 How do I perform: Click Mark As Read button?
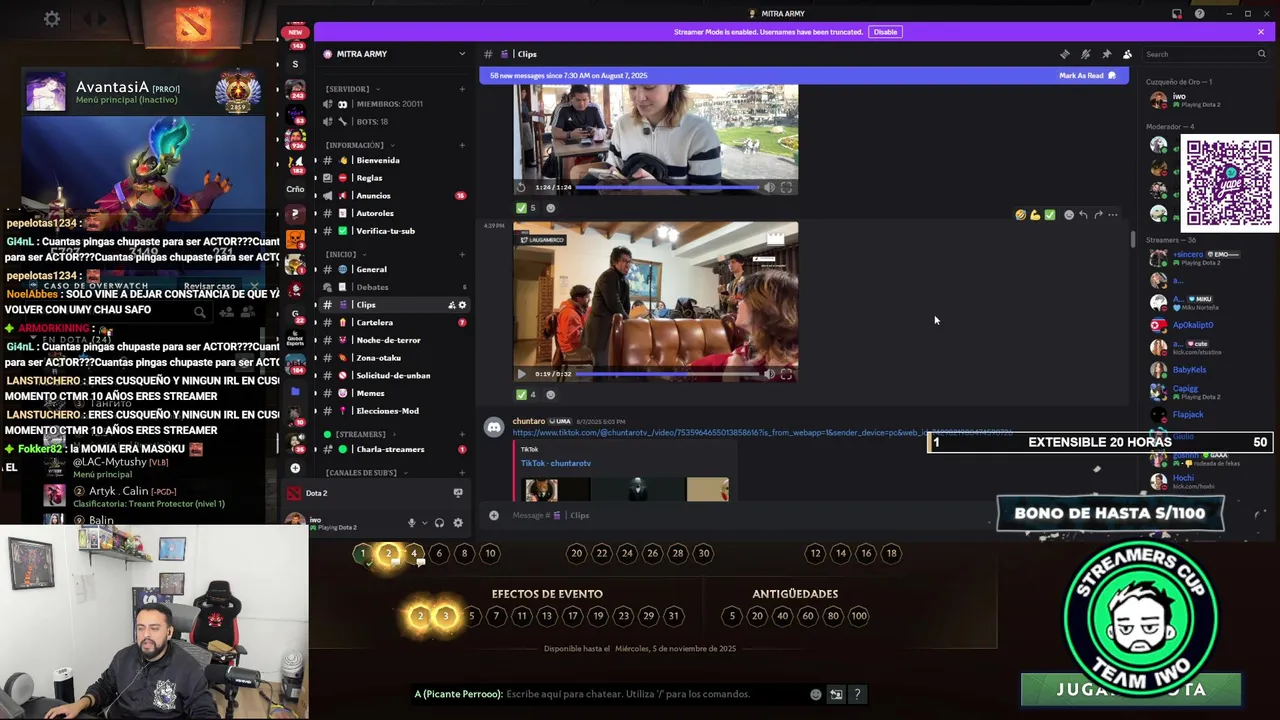pyautogui.click(x=1087, y=76)
